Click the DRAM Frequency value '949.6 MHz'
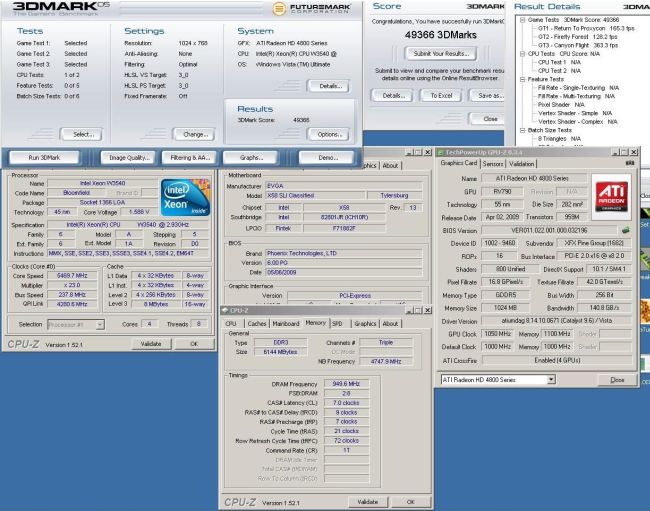Viewport: 650px width, 511px height. tap(346, 384)
